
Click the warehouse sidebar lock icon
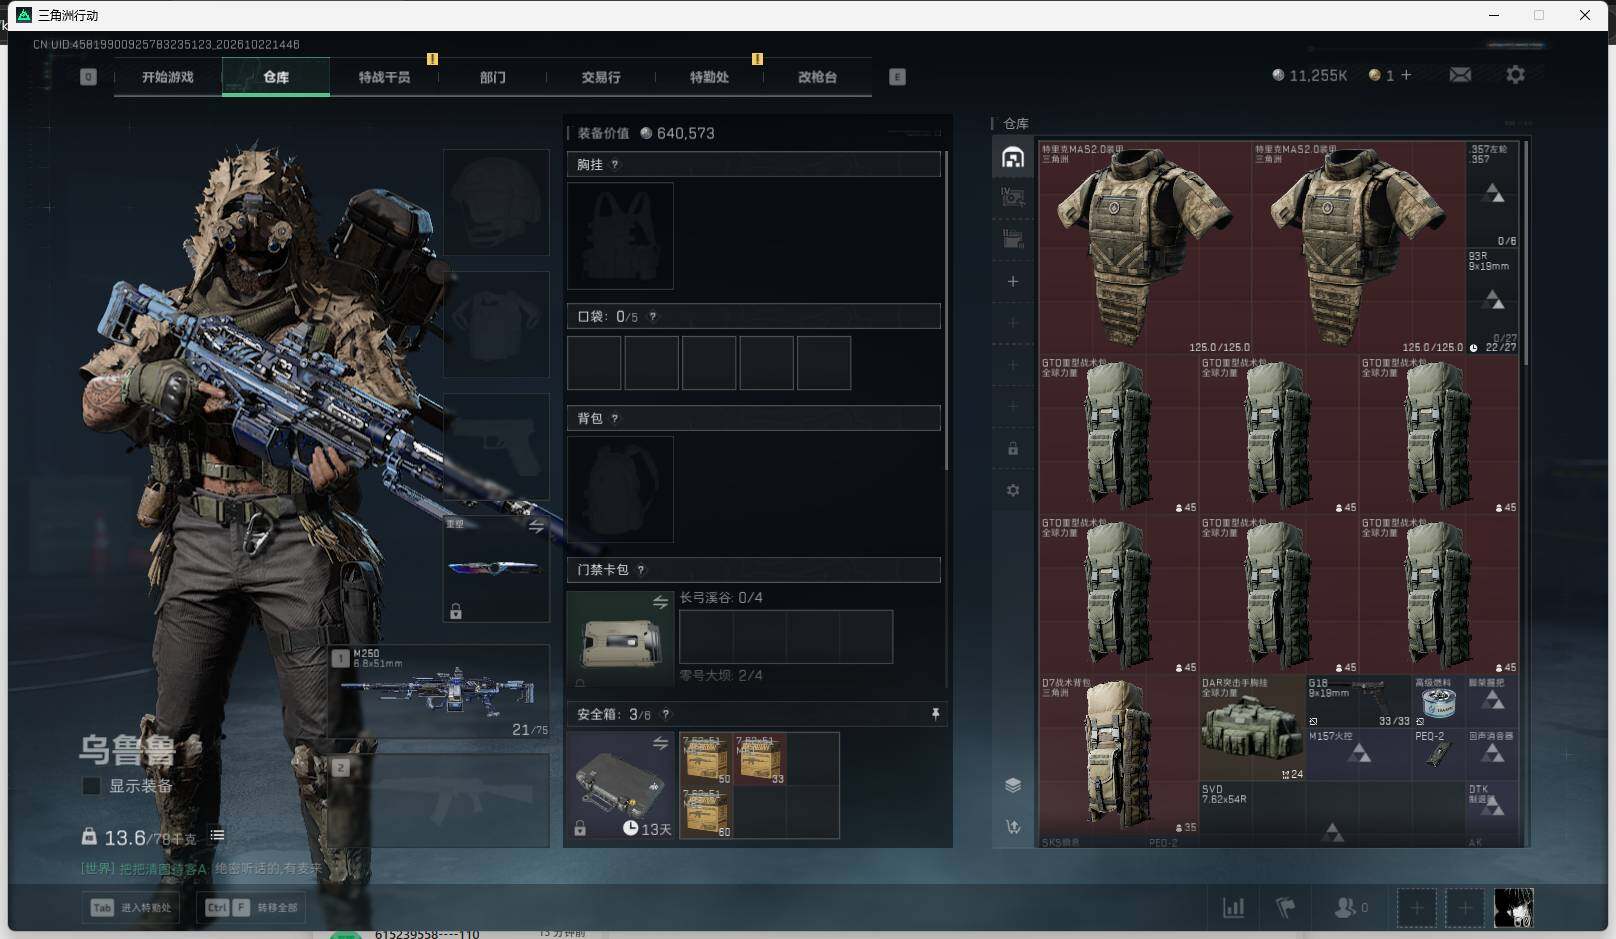pos(1013,449)
